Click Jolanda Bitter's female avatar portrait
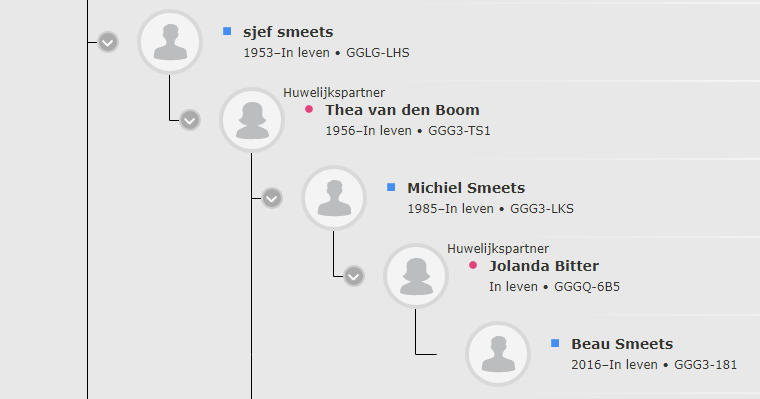This screenshot has height=399, width=760. (x=416, y=276)
